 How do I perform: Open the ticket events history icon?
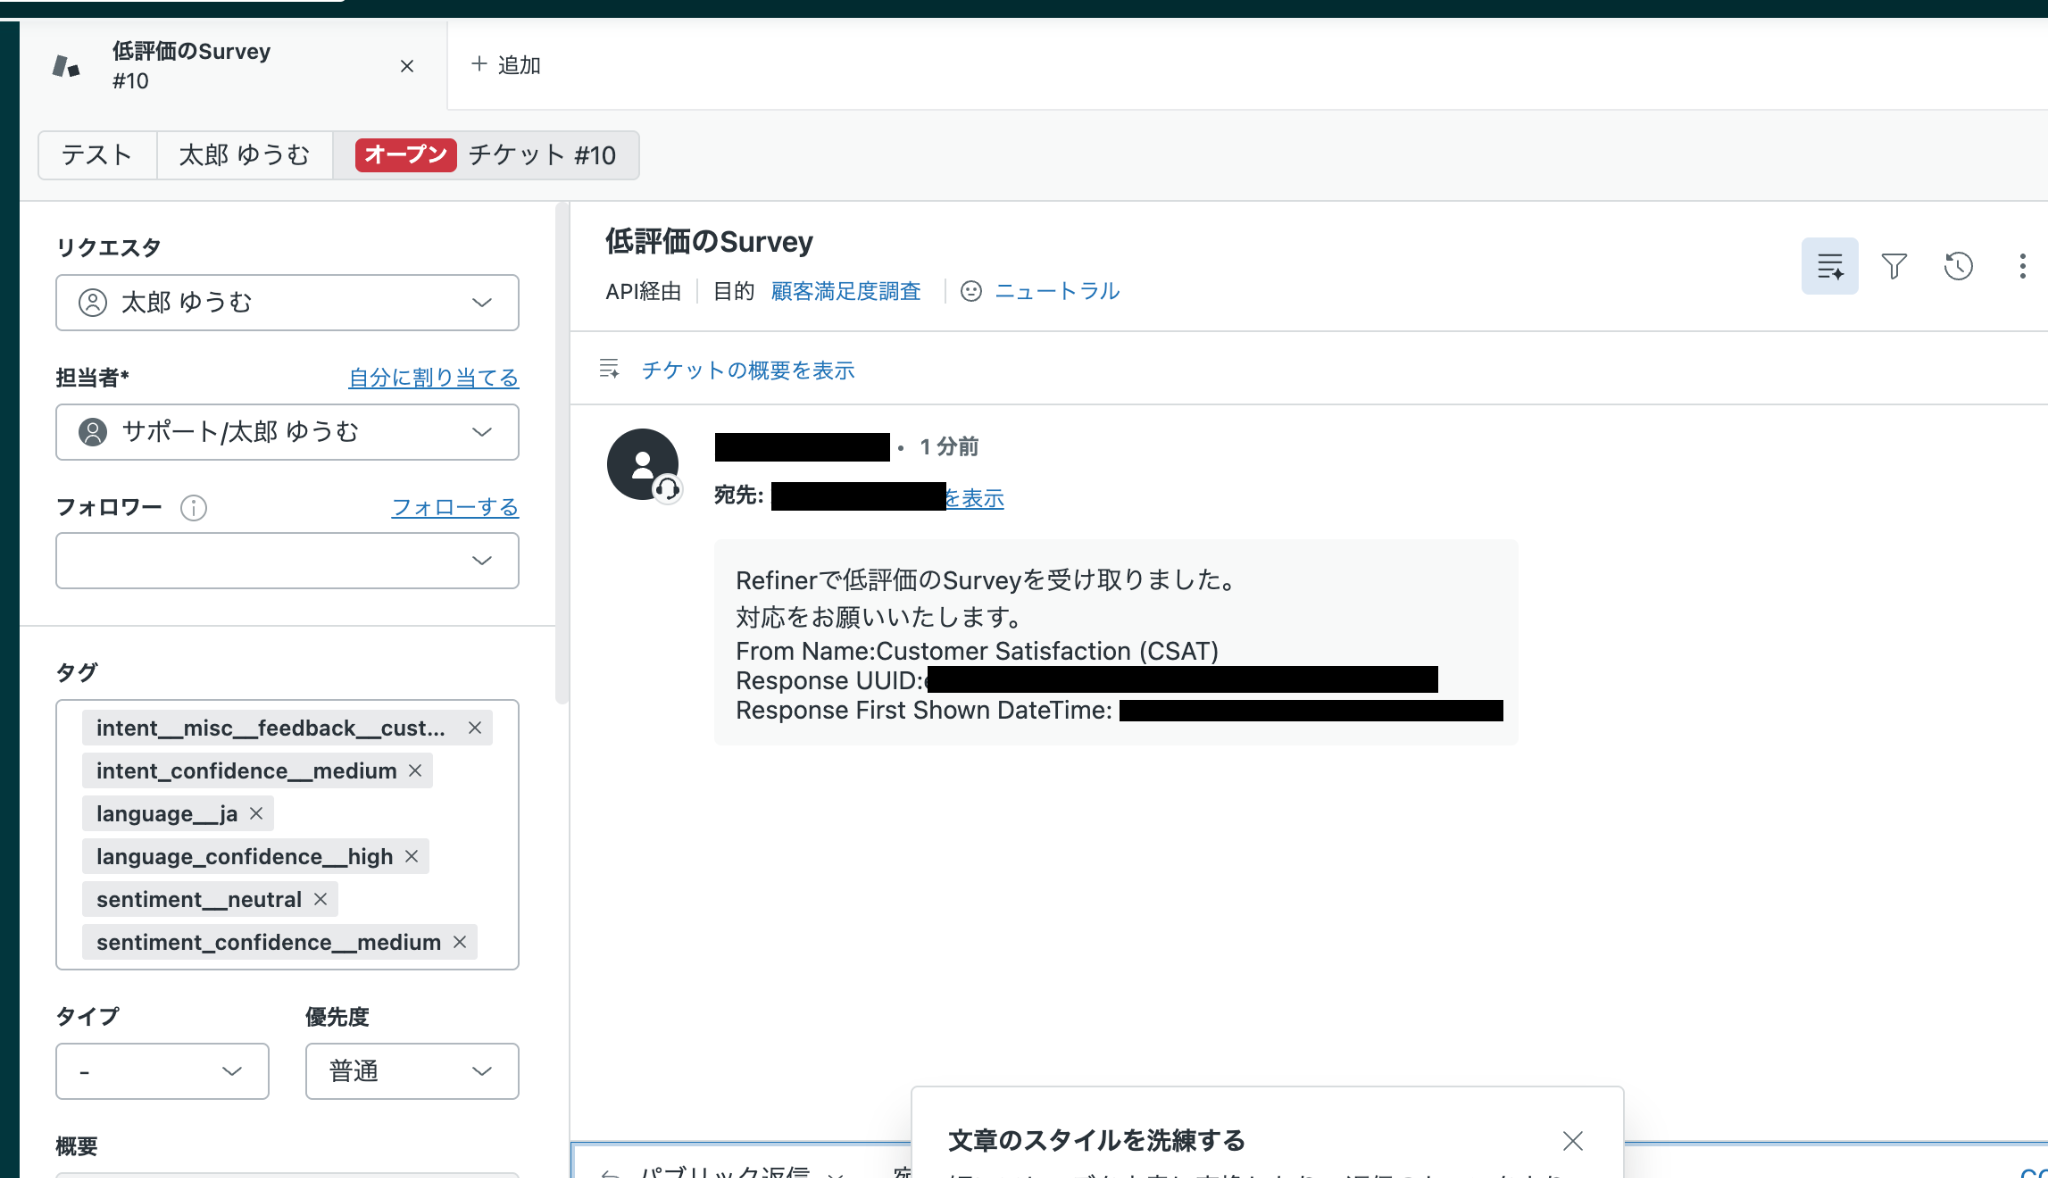click(x=1958, y=266)
